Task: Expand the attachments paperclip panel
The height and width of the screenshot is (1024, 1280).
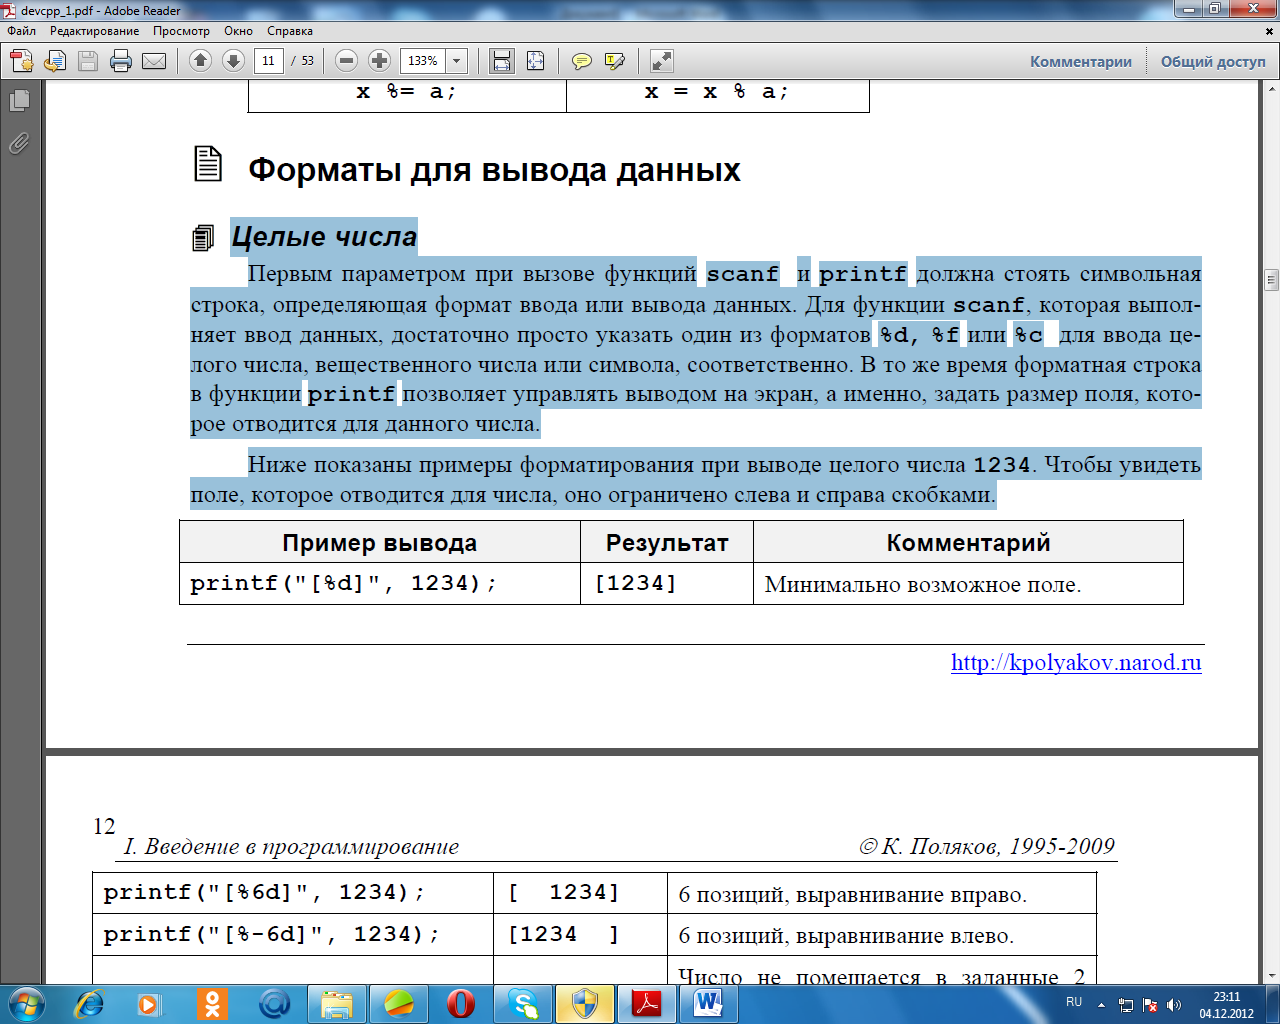Action: click(19, 144)
